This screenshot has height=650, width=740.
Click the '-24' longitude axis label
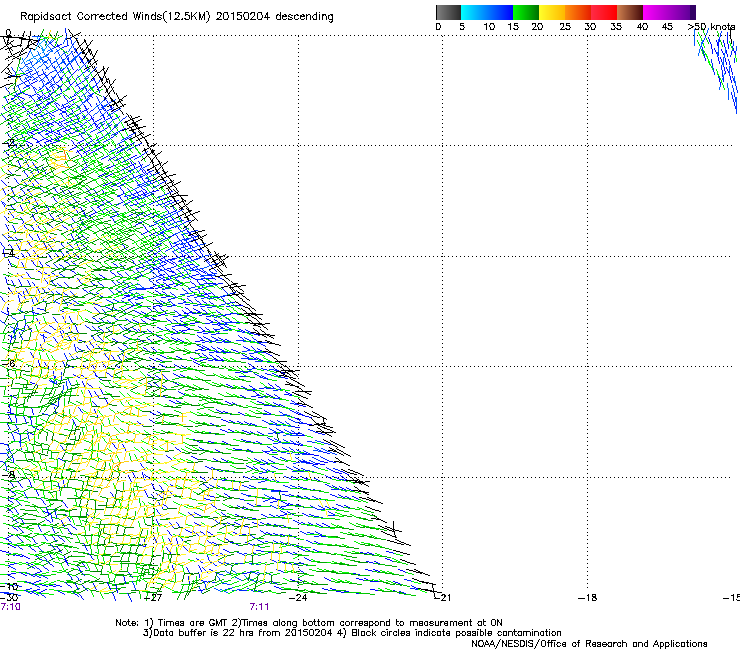point(298,598)
